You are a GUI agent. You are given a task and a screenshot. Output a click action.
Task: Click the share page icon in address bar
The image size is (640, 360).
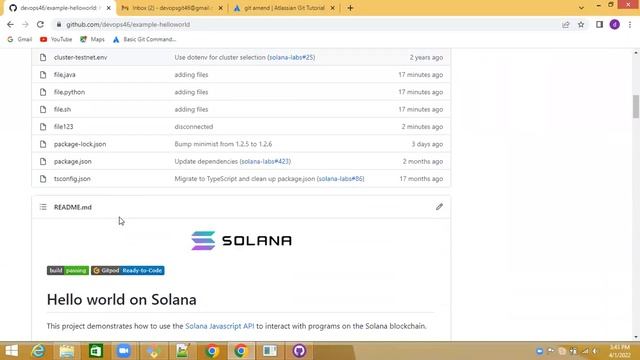pyautogui.click(x=566, y=24)
